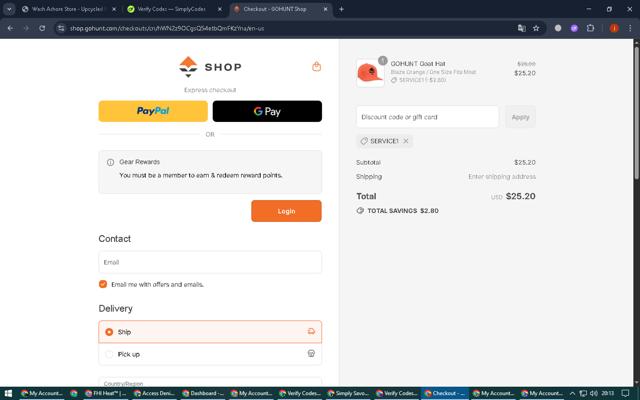This screenshot has height=400, width=640.
Task: Click the 'Enter shipping address' text
Action: tap(502, 176)
